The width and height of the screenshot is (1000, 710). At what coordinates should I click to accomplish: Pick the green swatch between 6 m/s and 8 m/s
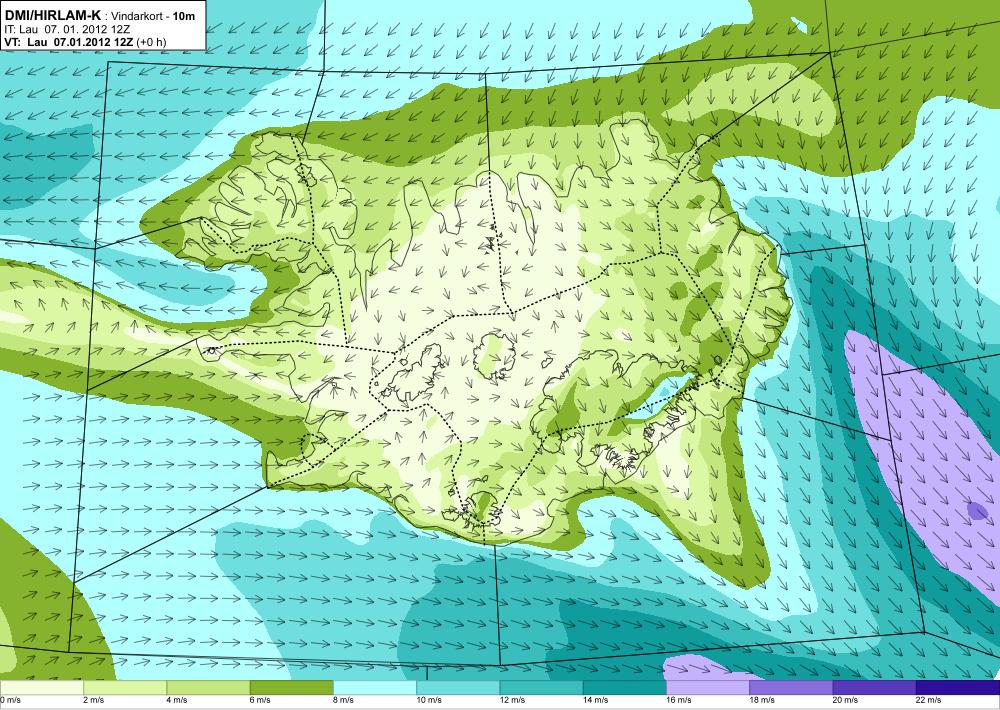pos(291,688)
